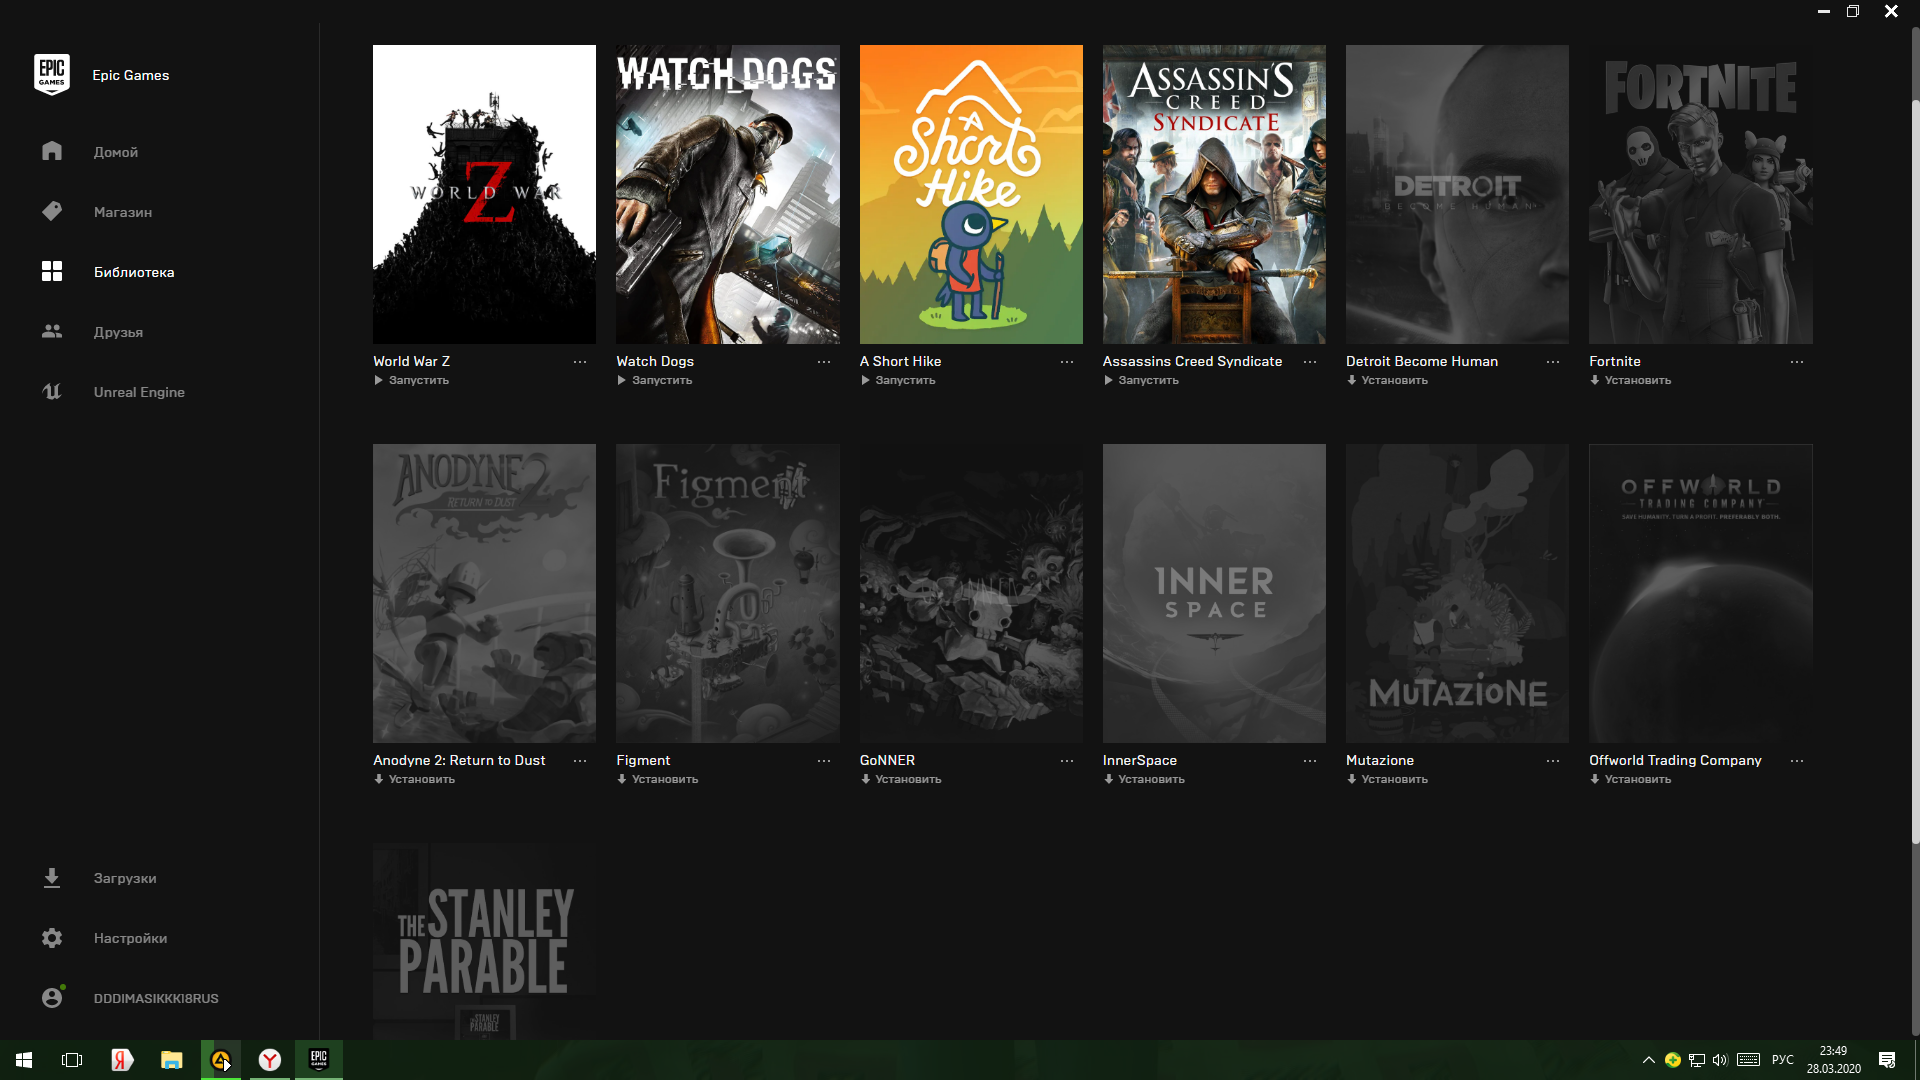1920x1080 pixels.
Task: Open options menu for Mutazione
Action: click(x=1553, y=761)
